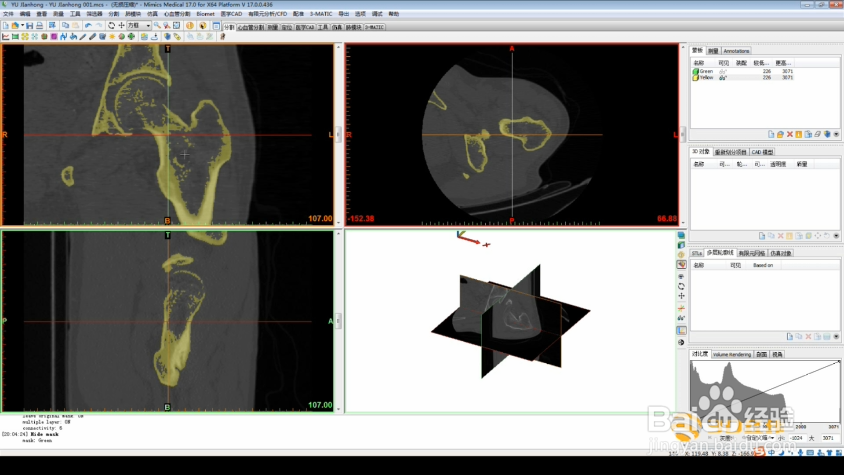Click the Calculate 3D download-style icon
Screen dimensions: 844x475
tap(154, 37)
